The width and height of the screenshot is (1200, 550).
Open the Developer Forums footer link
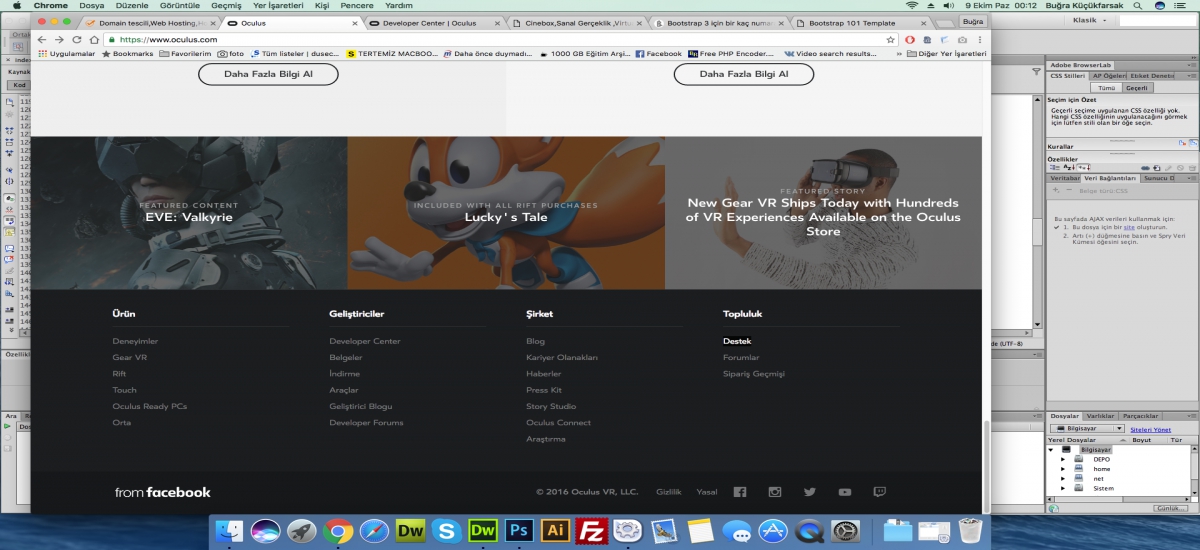click(x=366, y=423)
